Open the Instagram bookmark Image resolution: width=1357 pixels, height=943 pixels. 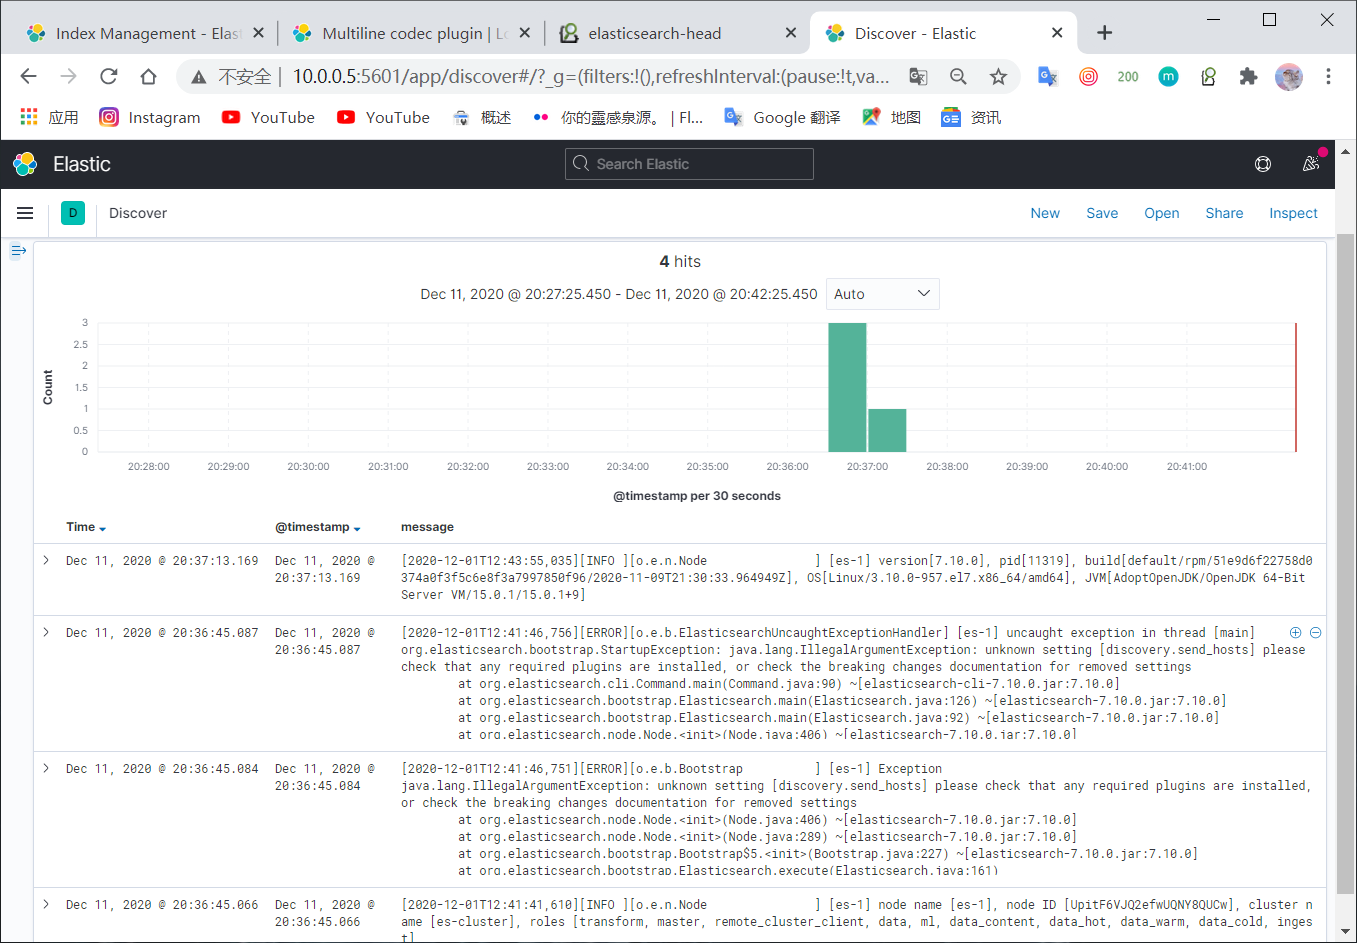pos(150,117)
